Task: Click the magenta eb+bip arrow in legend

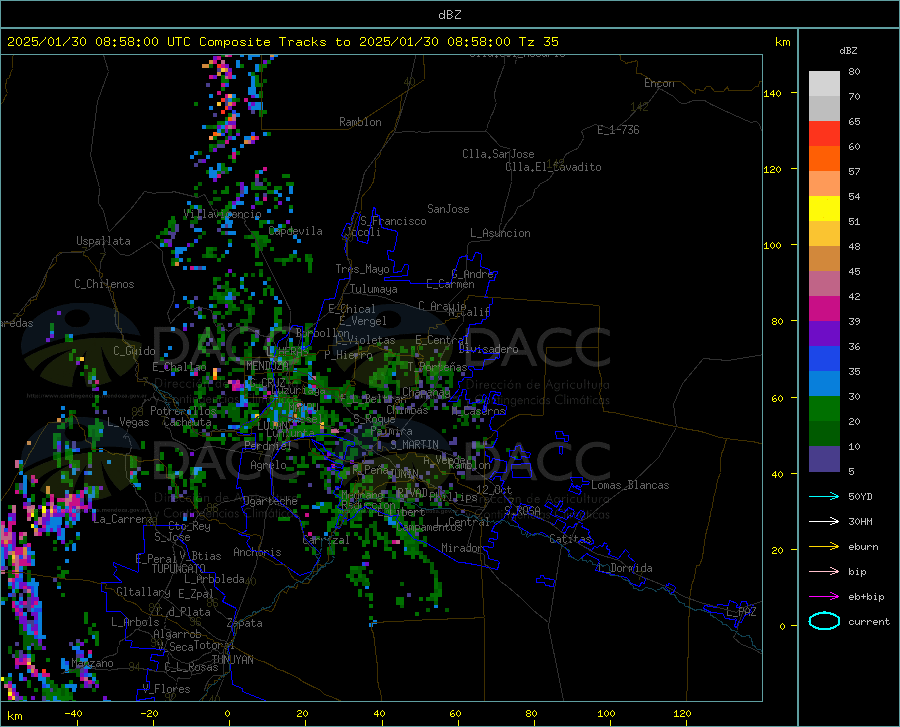Action: (824, 597)
